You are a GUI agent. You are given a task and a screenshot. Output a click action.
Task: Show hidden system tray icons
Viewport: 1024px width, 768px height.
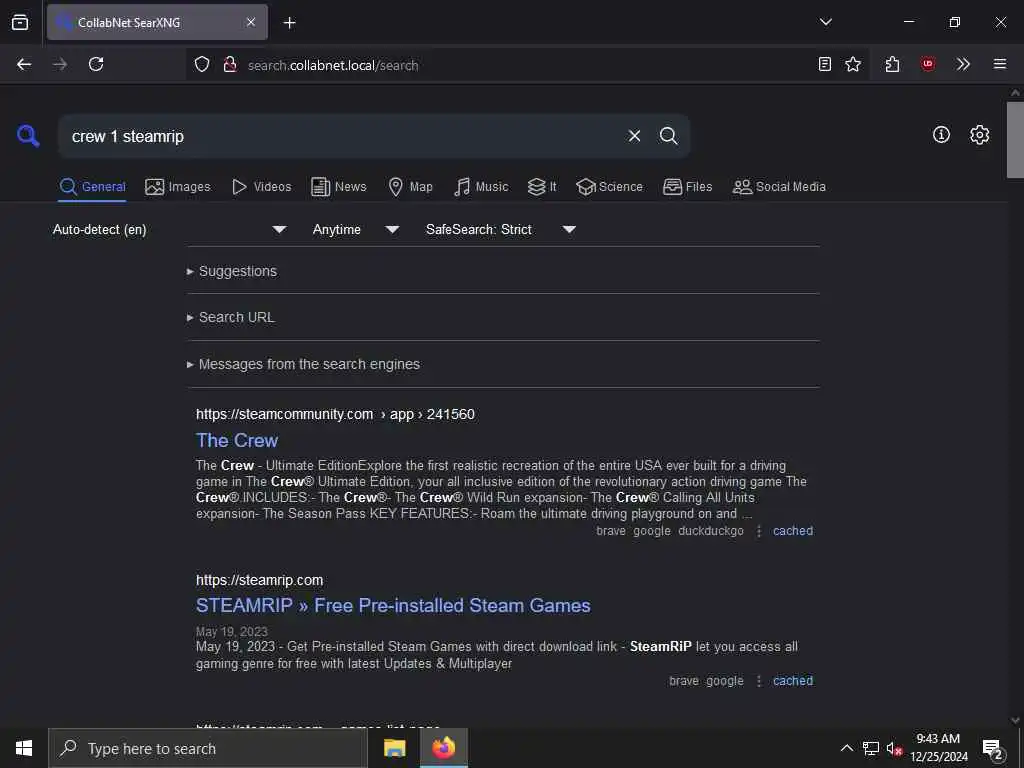click(x=846, y=748)
